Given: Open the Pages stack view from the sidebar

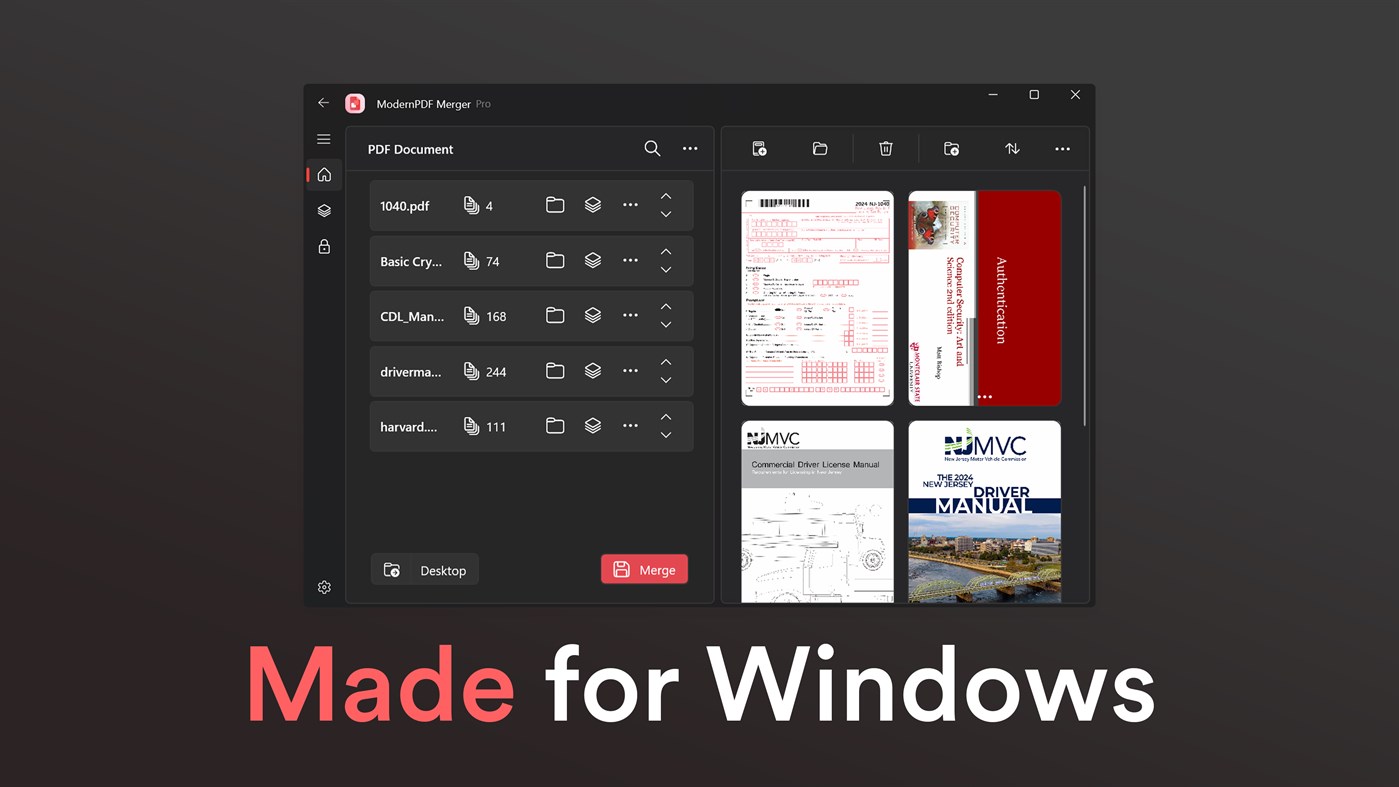Looking at the screenshot, I should [323, 210].
